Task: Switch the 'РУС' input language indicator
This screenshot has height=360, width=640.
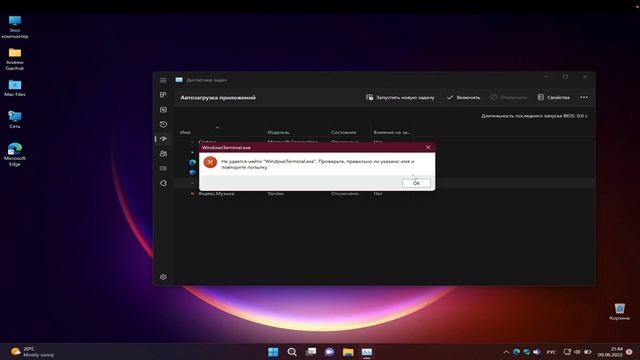Action: pos(551,352)
